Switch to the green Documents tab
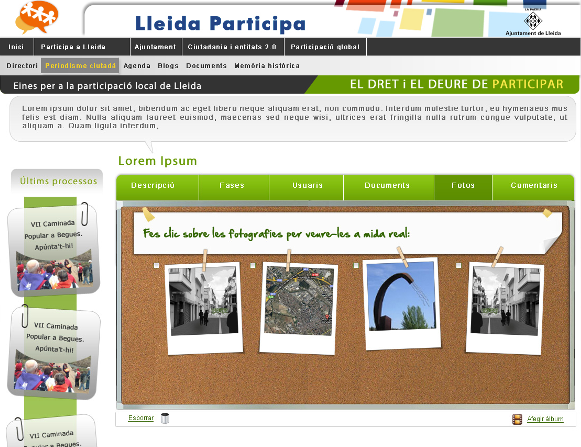Screen dimensions: 581x447 [x=389, y=187]
